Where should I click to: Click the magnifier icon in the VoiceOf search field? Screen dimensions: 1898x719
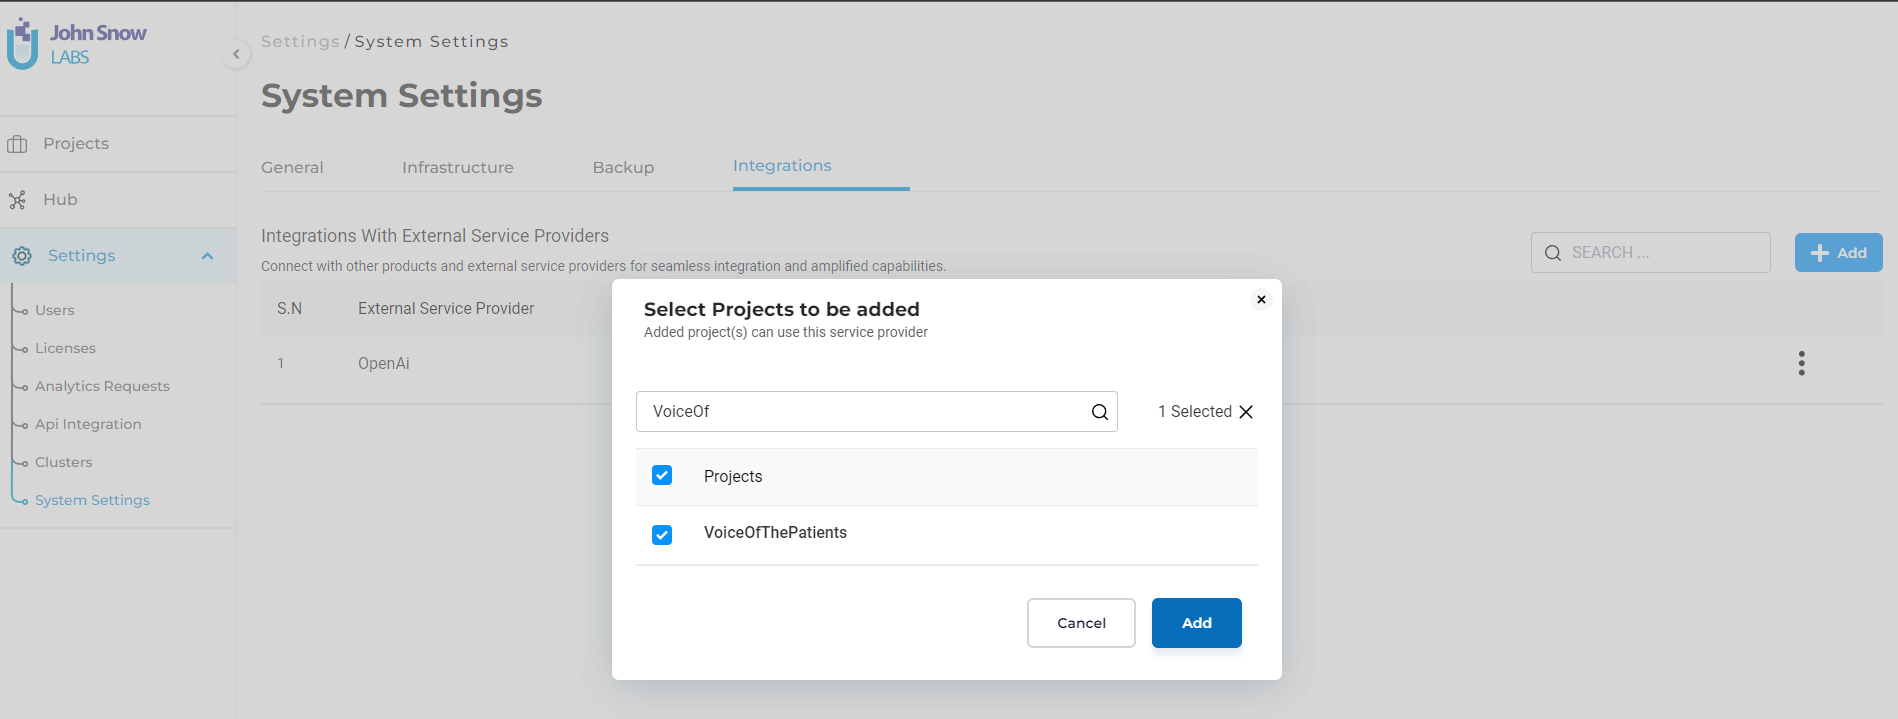point(1099,412)
